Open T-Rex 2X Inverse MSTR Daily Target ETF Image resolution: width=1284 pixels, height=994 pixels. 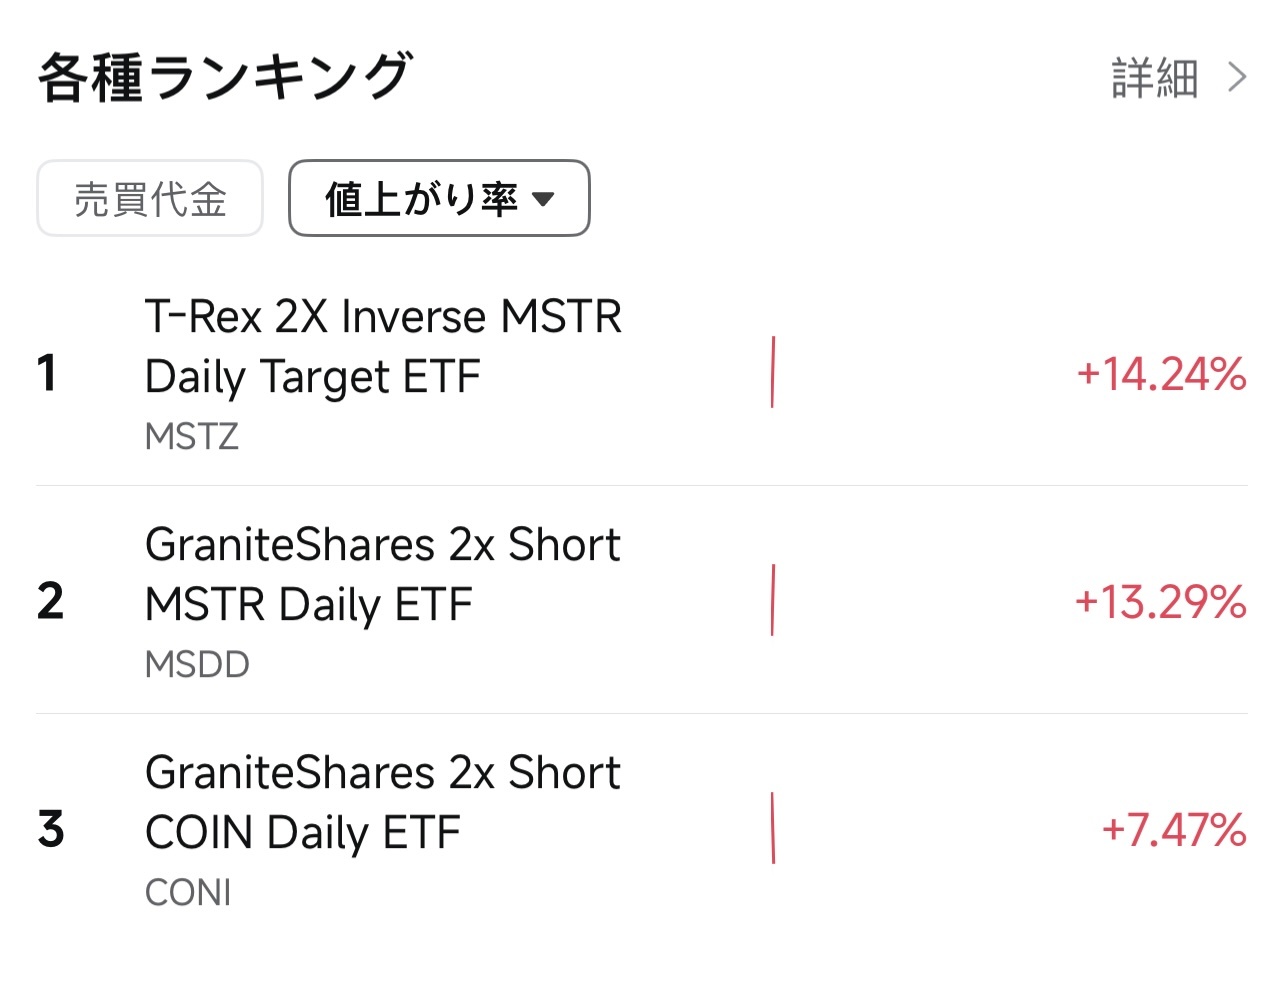point(383,345)
